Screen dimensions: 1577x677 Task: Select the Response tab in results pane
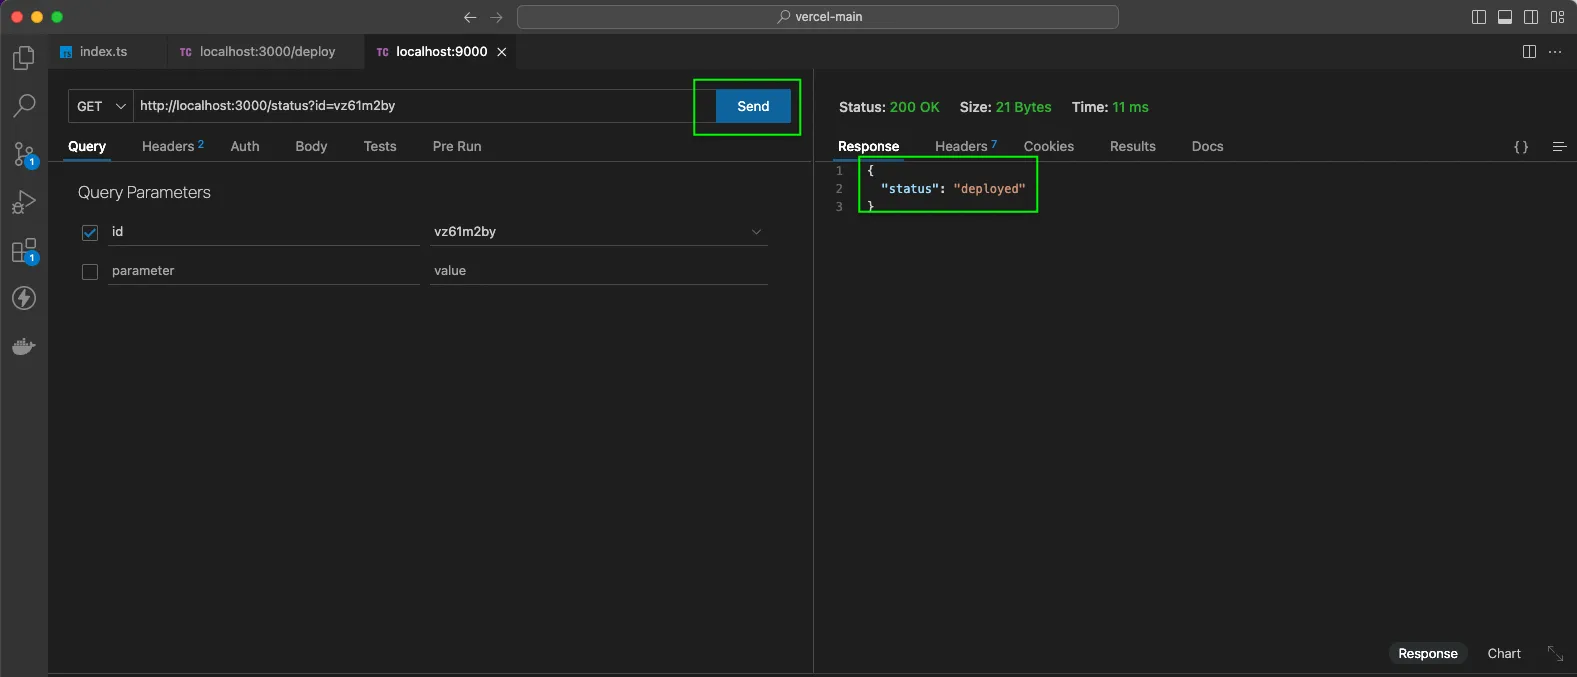(x=868, y=146)
